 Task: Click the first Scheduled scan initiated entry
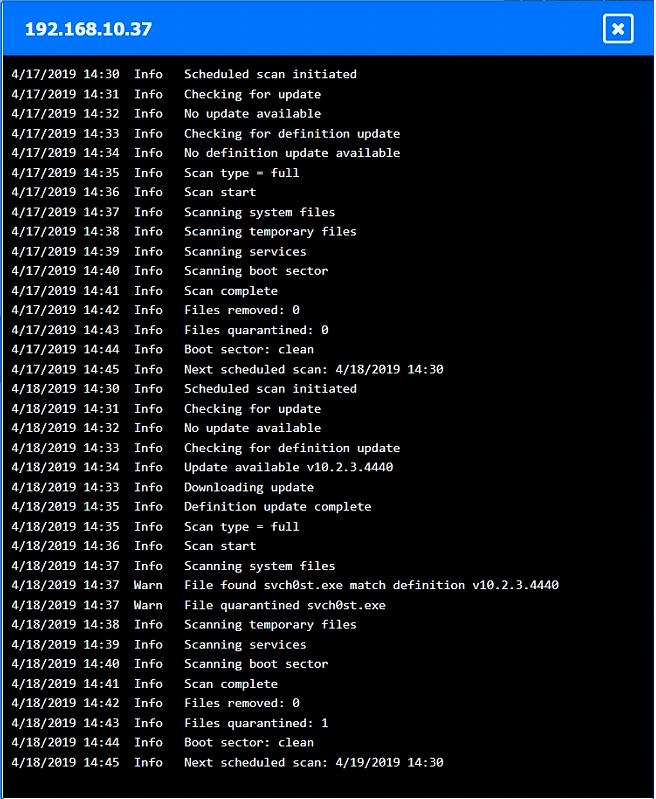184,74
